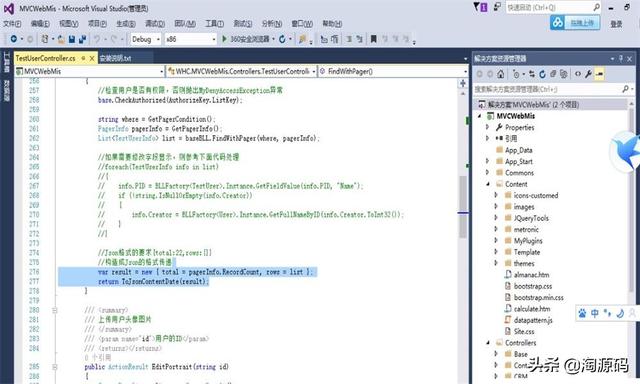Click the bookmark icon in toolbar
640x384 pixels.
tap(373, 39)
